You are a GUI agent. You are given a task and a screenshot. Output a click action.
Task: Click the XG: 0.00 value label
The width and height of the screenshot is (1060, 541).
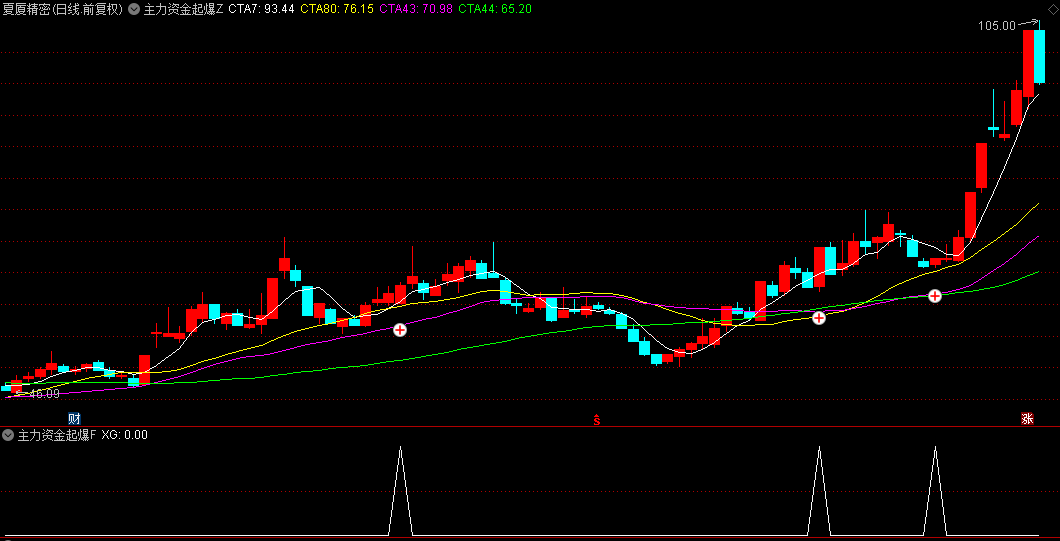click(x=124, y=434)
